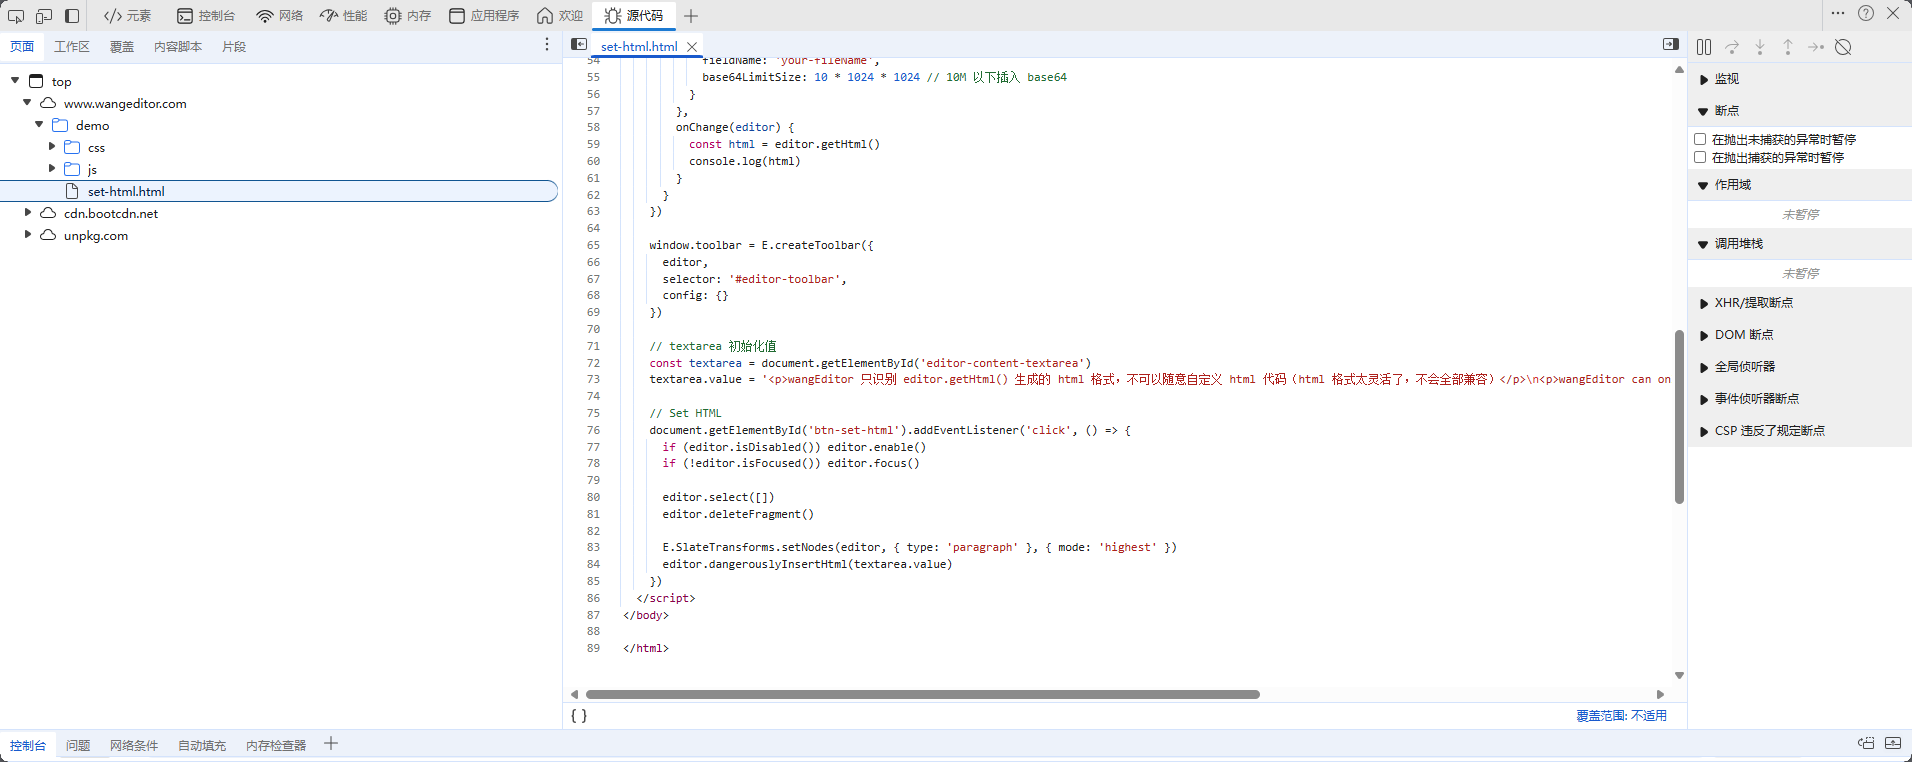
Task: Click the Step debugger icon
Action: pyautogui.click(x=1816, y=47)
